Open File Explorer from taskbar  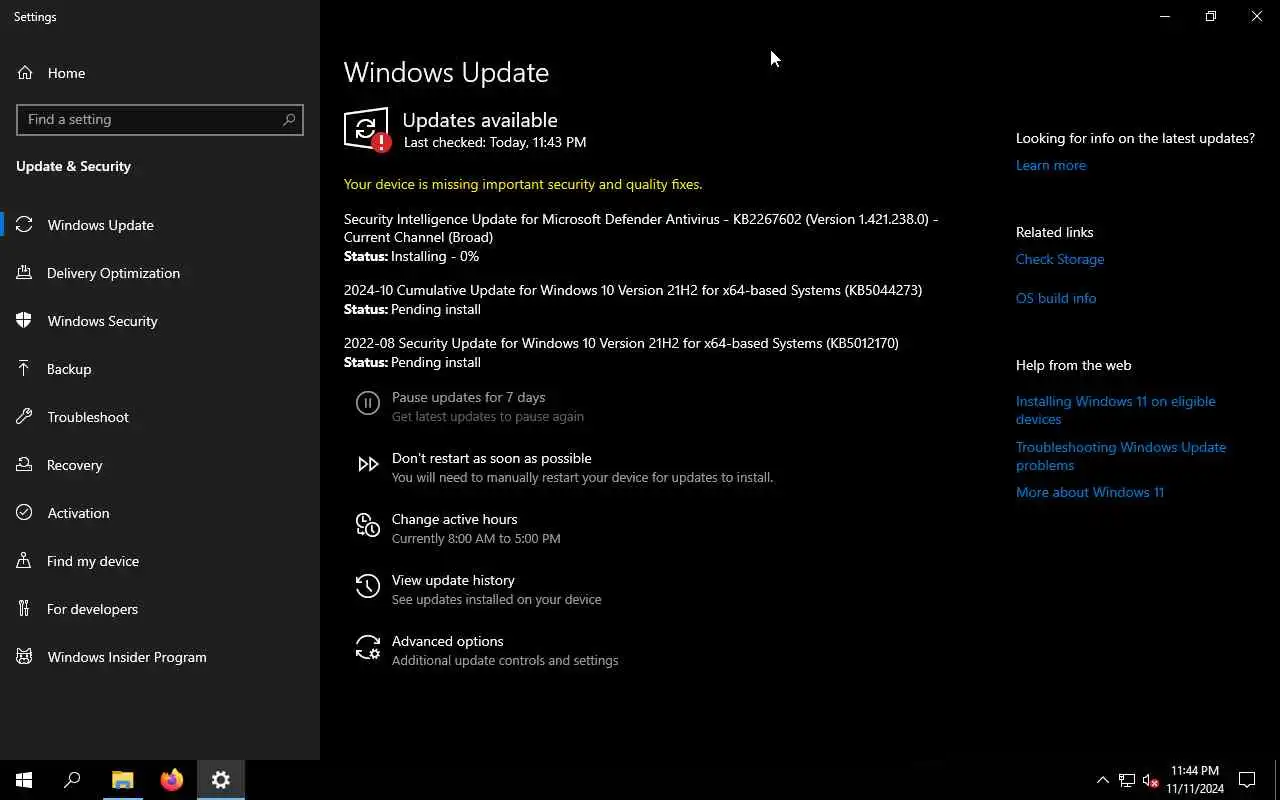click(122, 780)
